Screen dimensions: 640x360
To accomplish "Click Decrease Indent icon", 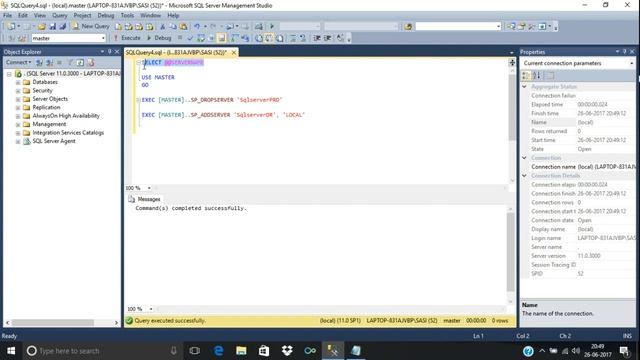I will click(x=317, y=38).
